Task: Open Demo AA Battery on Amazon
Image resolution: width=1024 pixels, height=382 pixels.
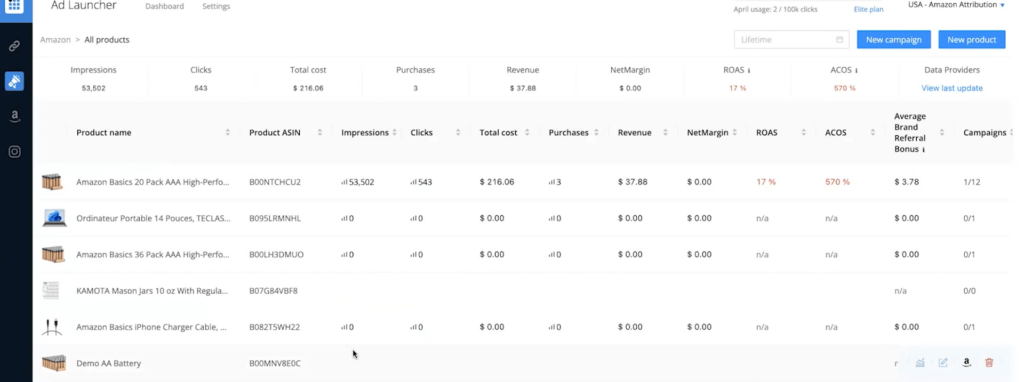Action: pos(967,363)
